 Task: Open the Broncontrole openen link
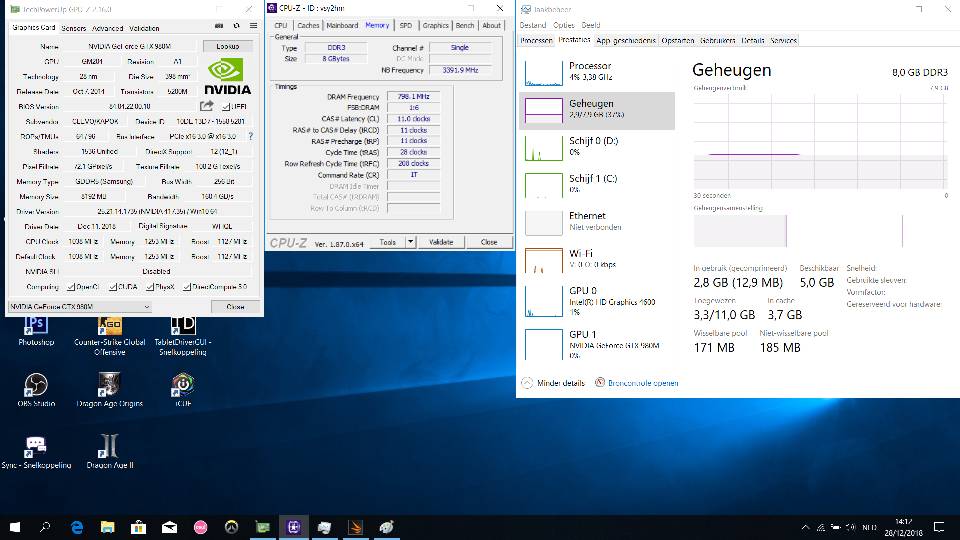point(643,383)
